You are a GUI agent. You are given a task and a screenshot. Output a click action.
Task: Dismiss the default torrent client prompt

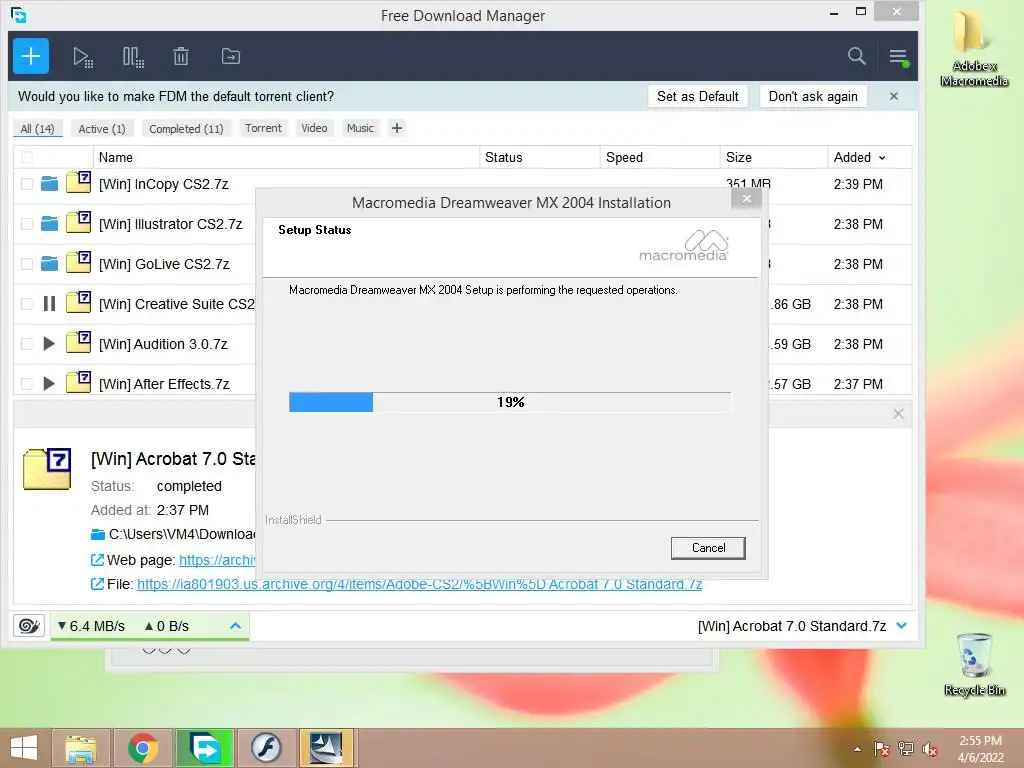(893, 96)
